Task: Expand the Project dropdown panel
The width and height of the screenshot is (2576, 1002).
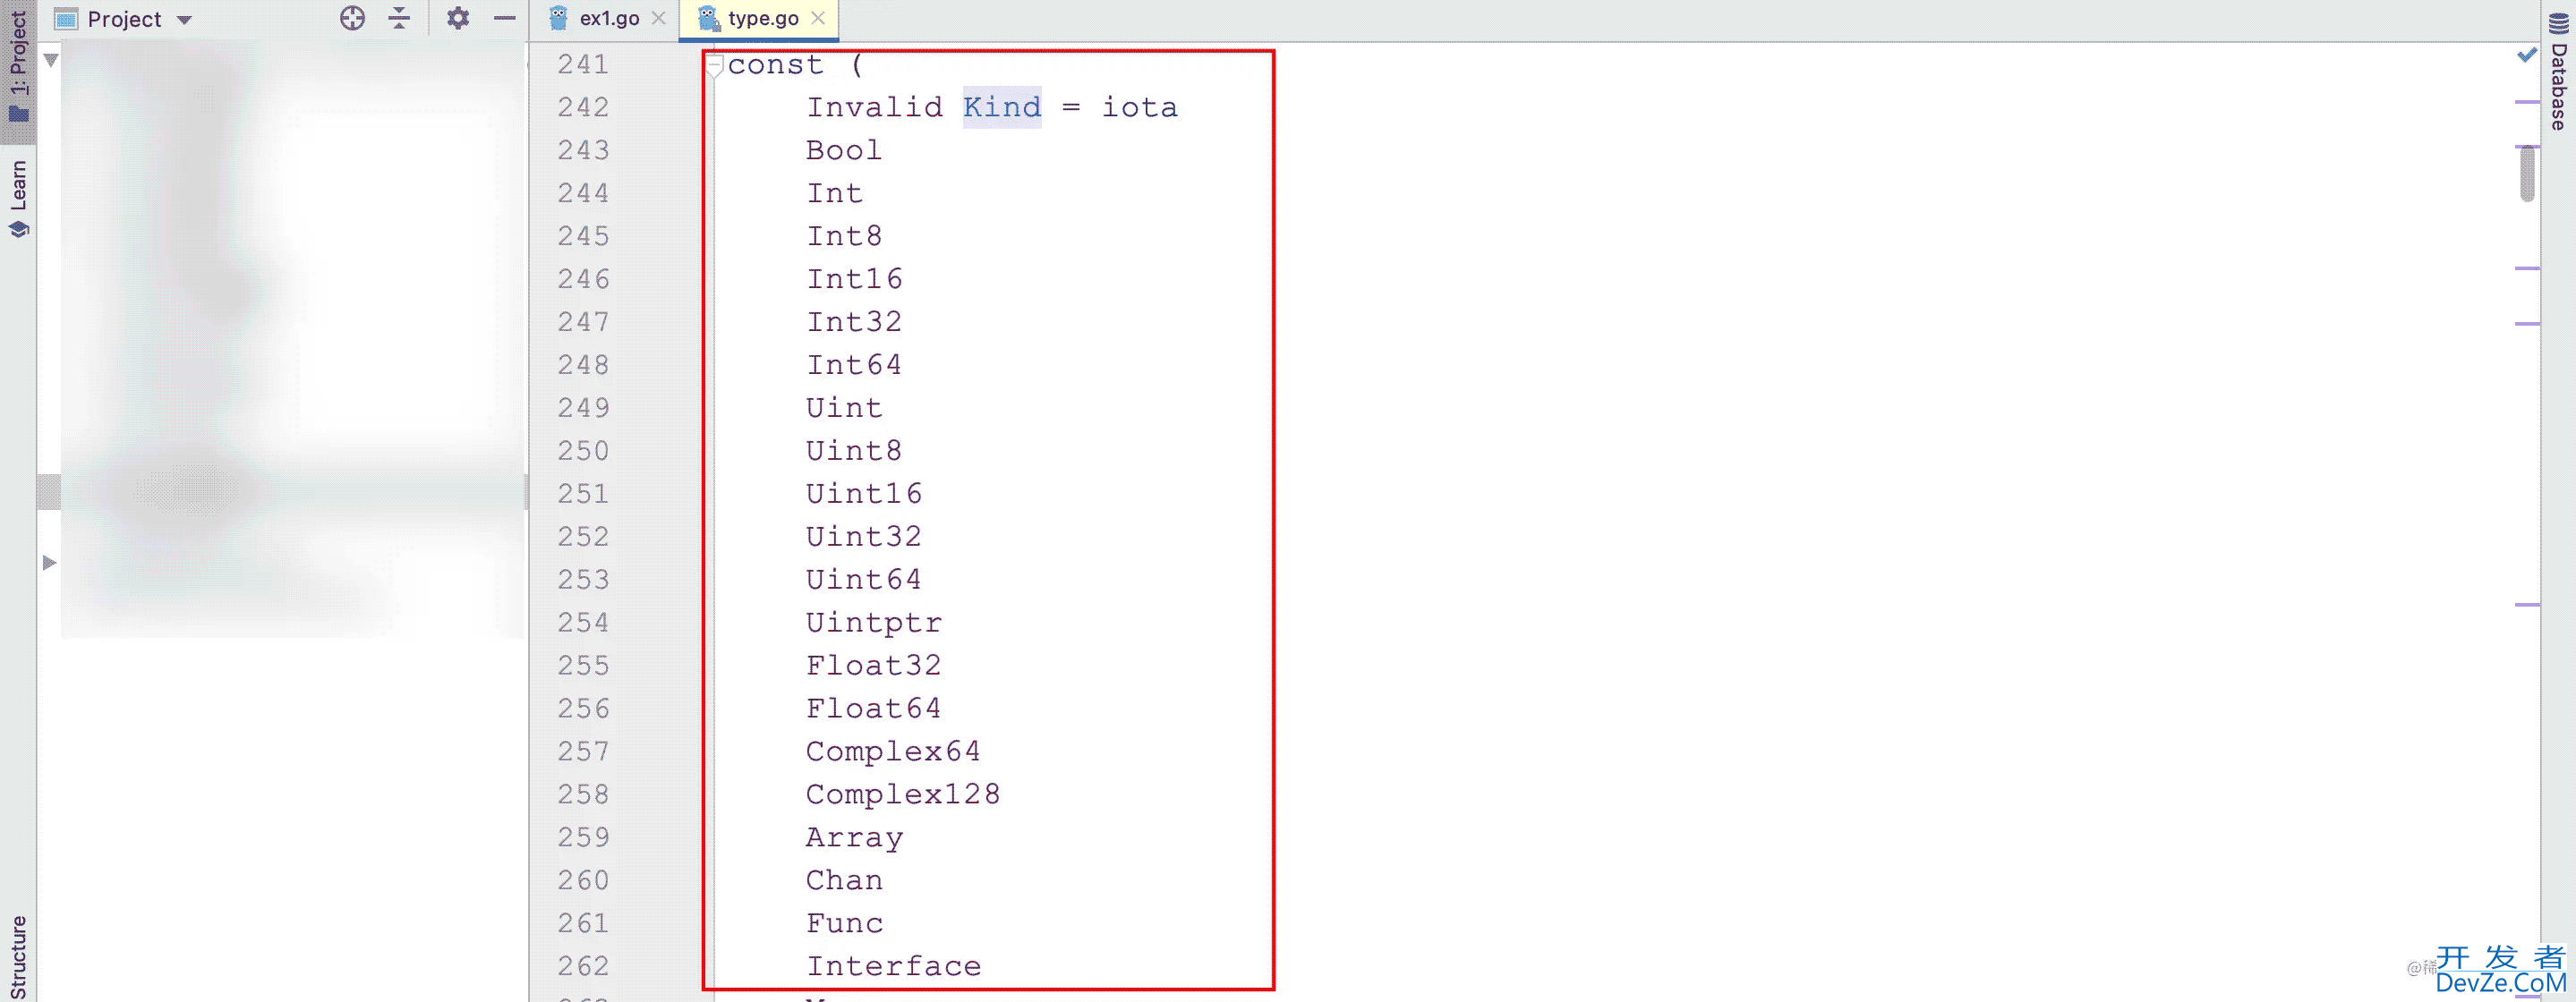Action: point(184,18)
